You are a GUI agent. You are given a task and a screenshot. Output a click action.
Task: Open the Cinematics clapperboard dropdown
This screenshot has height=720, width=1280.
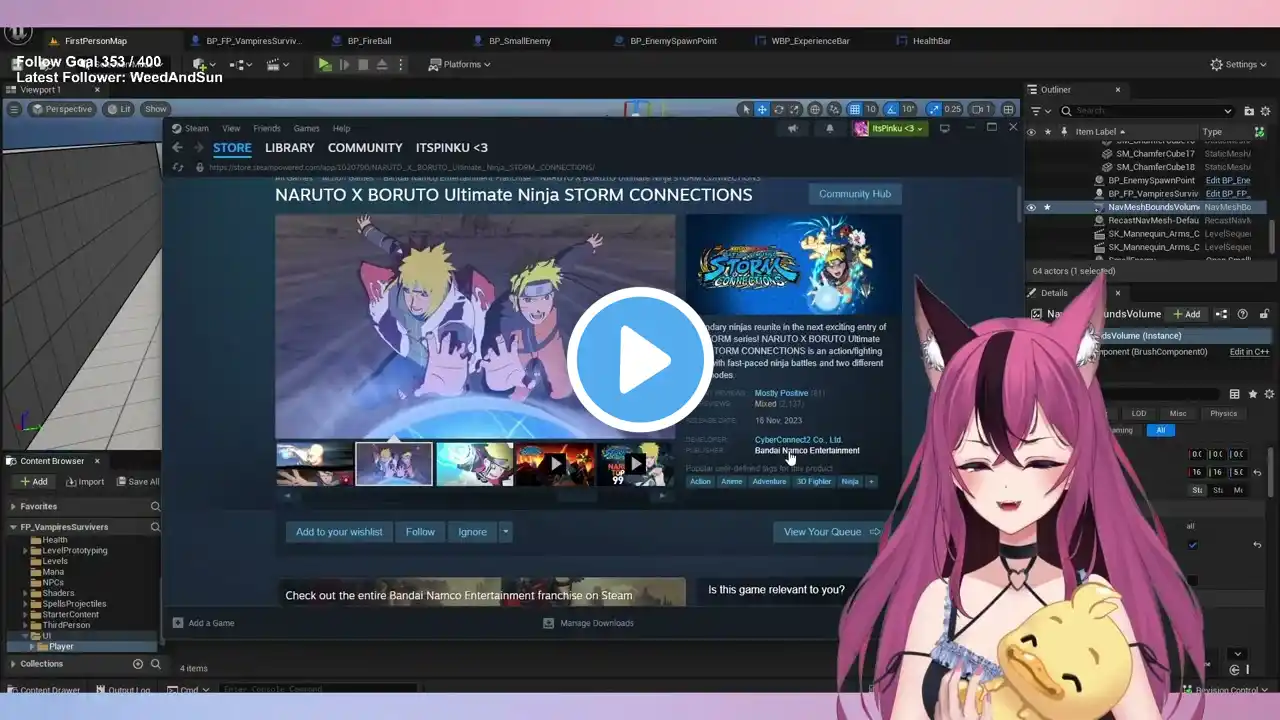coord(277,64)
